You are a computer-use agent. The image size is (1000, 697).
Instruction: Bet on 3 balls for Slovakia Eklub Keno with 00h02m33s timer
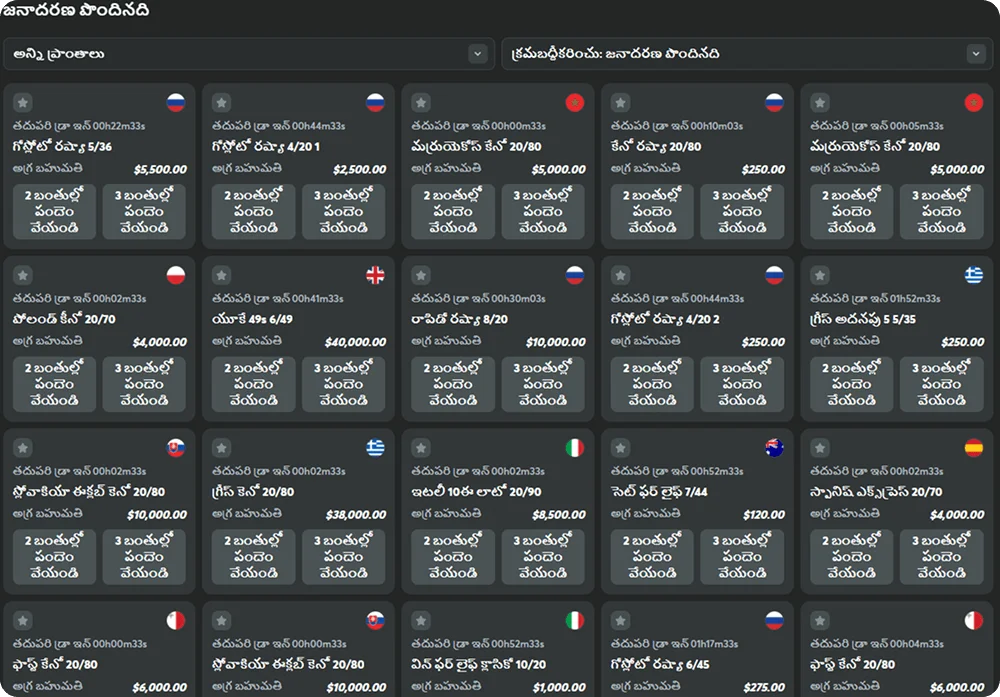[x=144, y=557]
